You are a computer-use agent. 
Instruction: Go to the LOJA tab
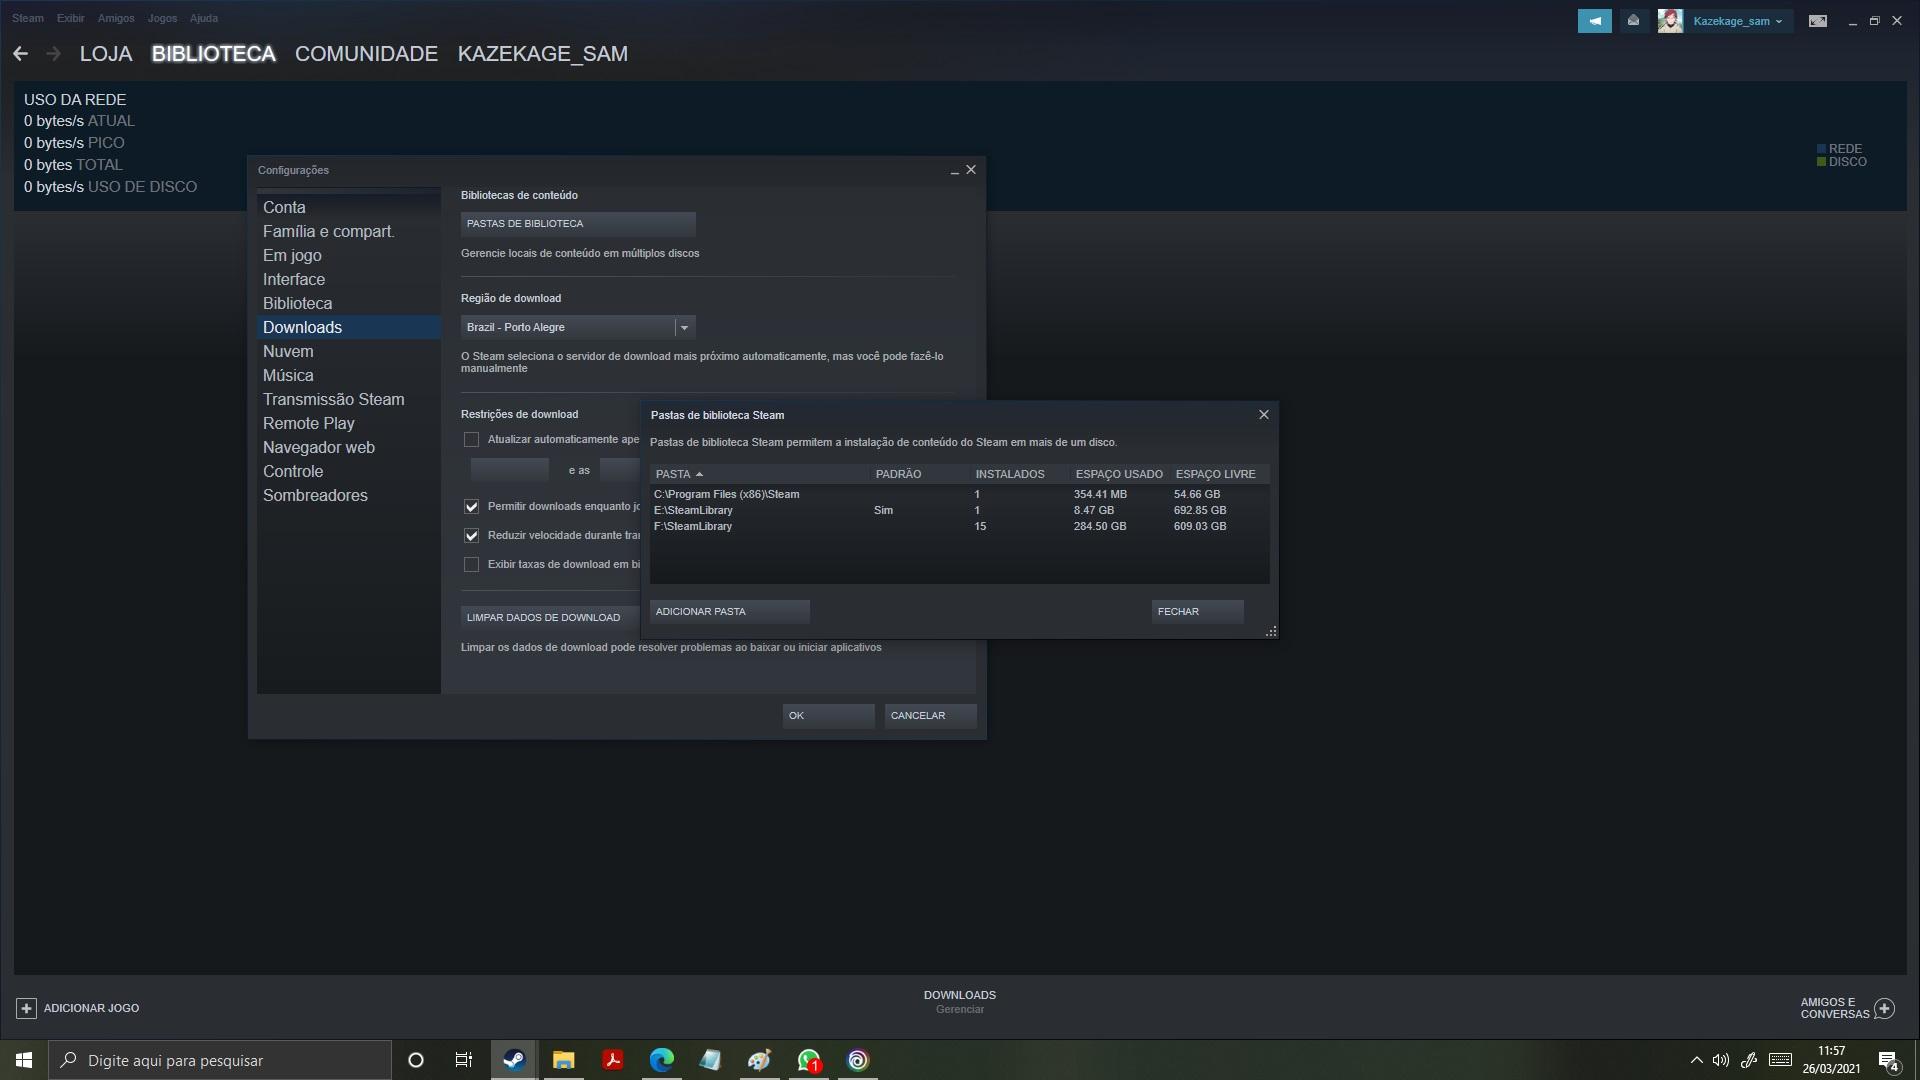(x=106, y=54)
